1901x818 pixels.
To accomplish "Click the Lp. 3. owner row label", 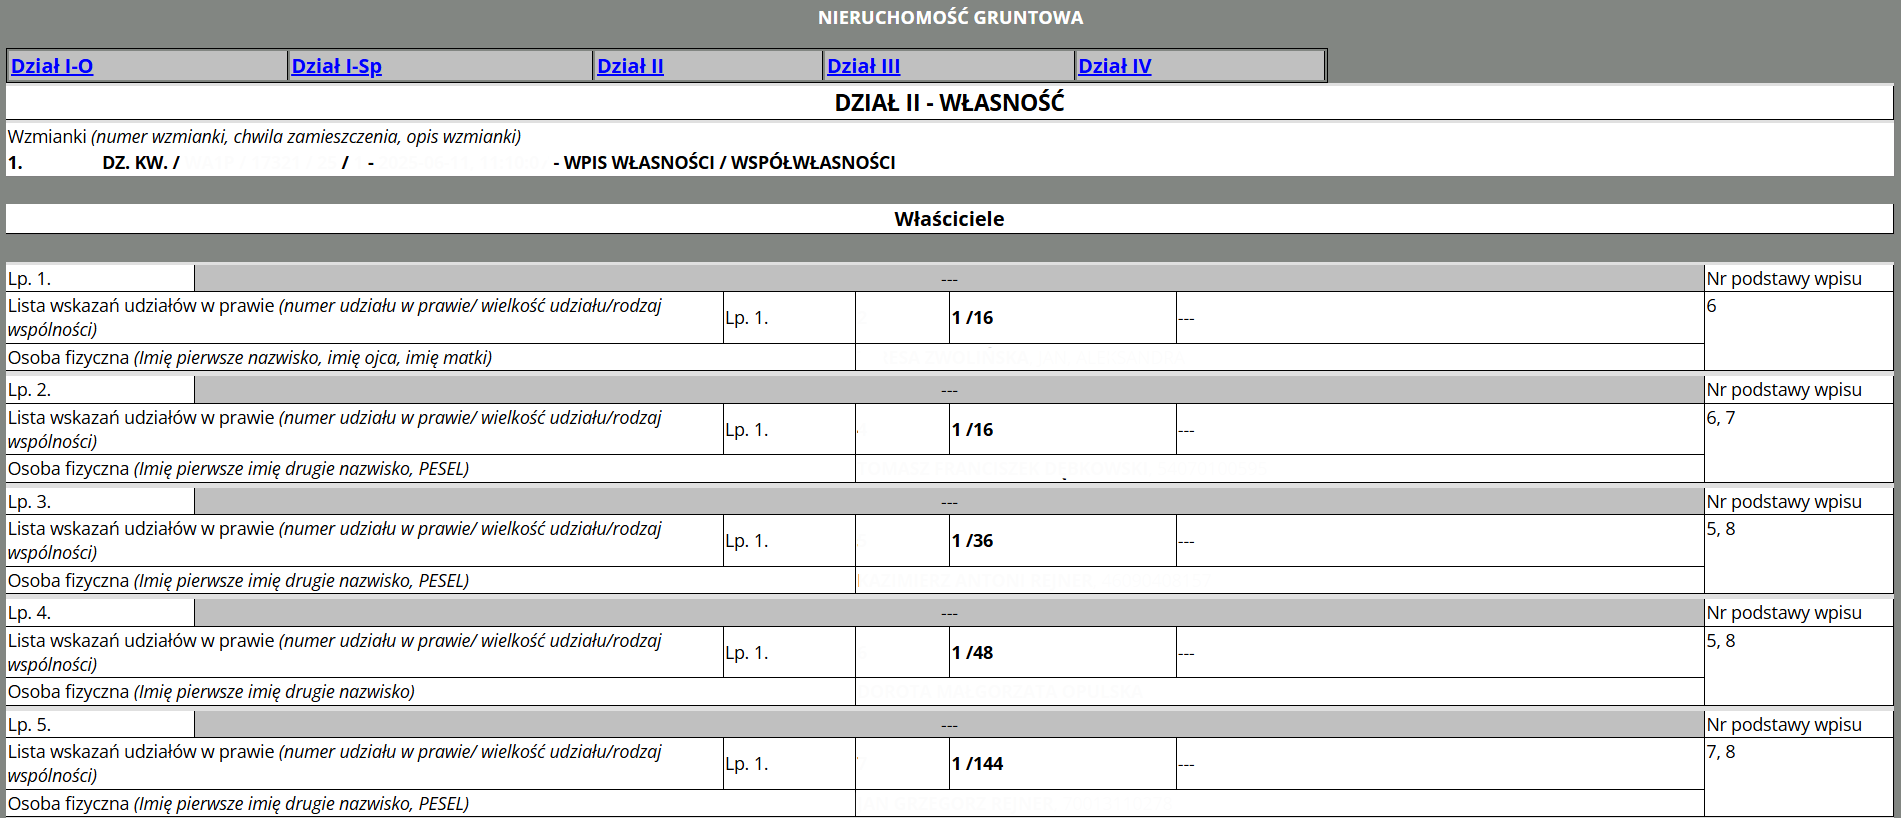I will coord(30,502).
